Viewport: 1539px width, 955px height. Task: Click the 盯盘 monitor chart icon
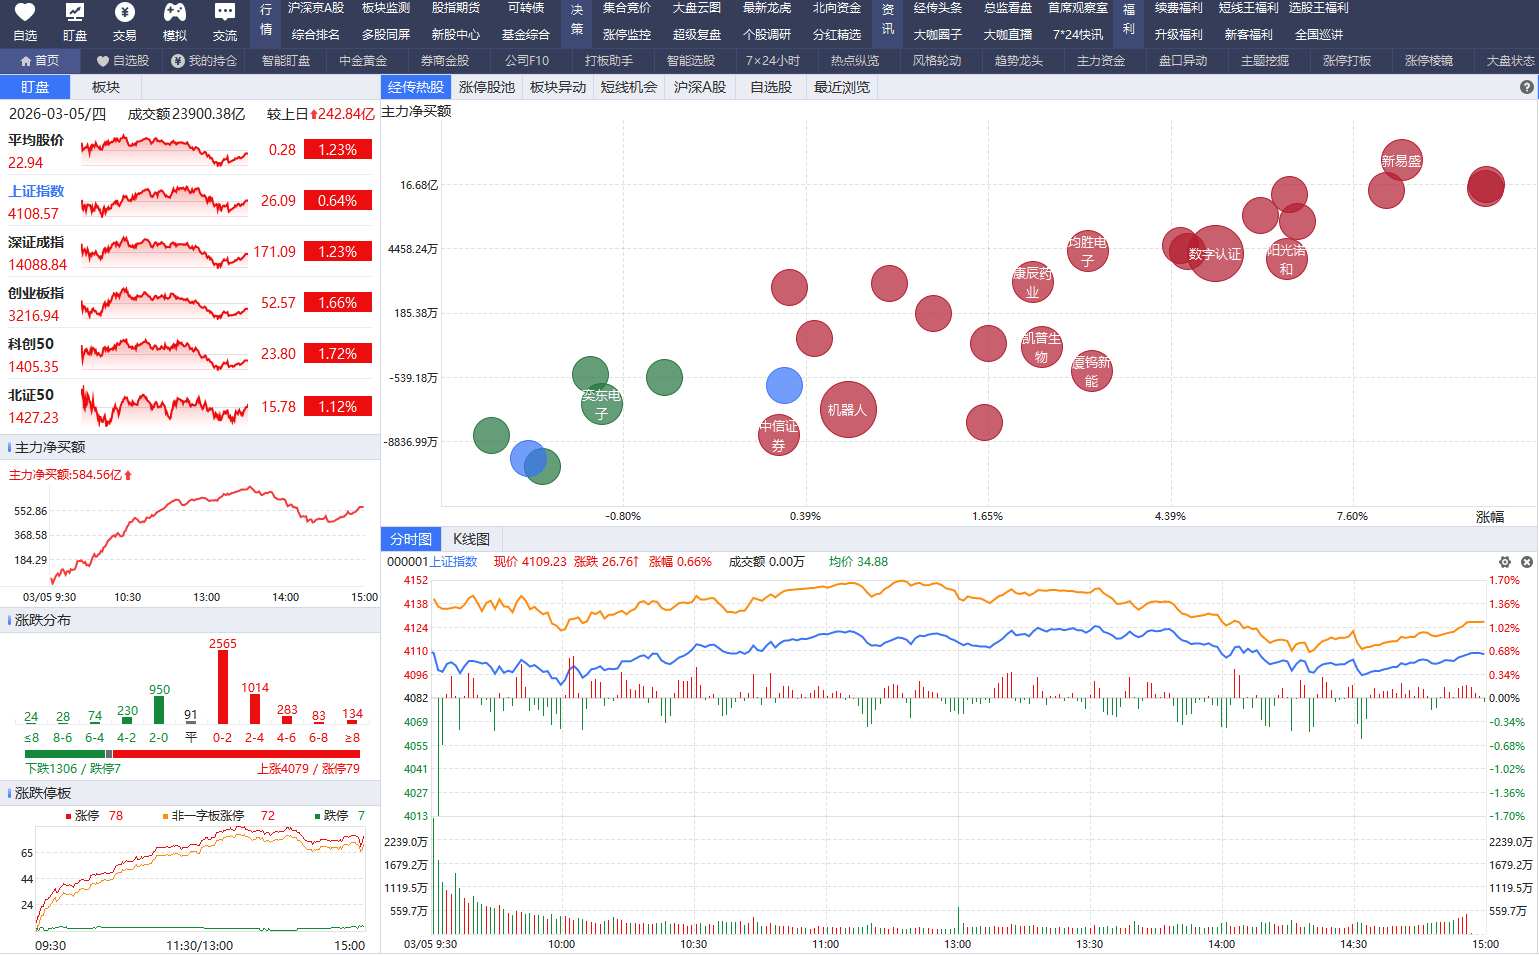(x=75, y=13)
